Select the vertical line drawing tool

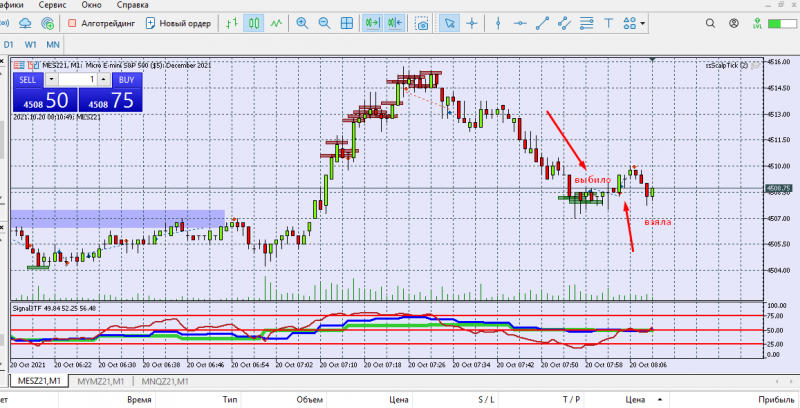pos(498,23)
